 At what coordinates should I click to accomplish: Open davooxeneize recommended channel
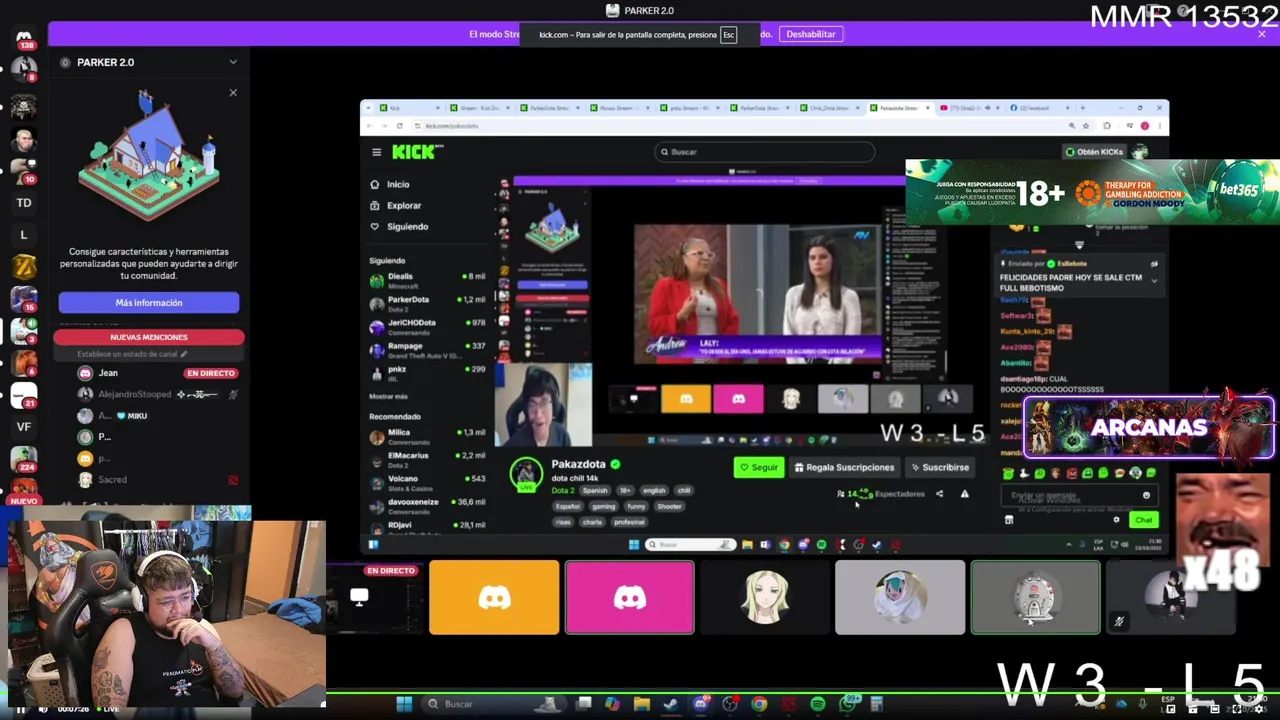tap(428, 505)
